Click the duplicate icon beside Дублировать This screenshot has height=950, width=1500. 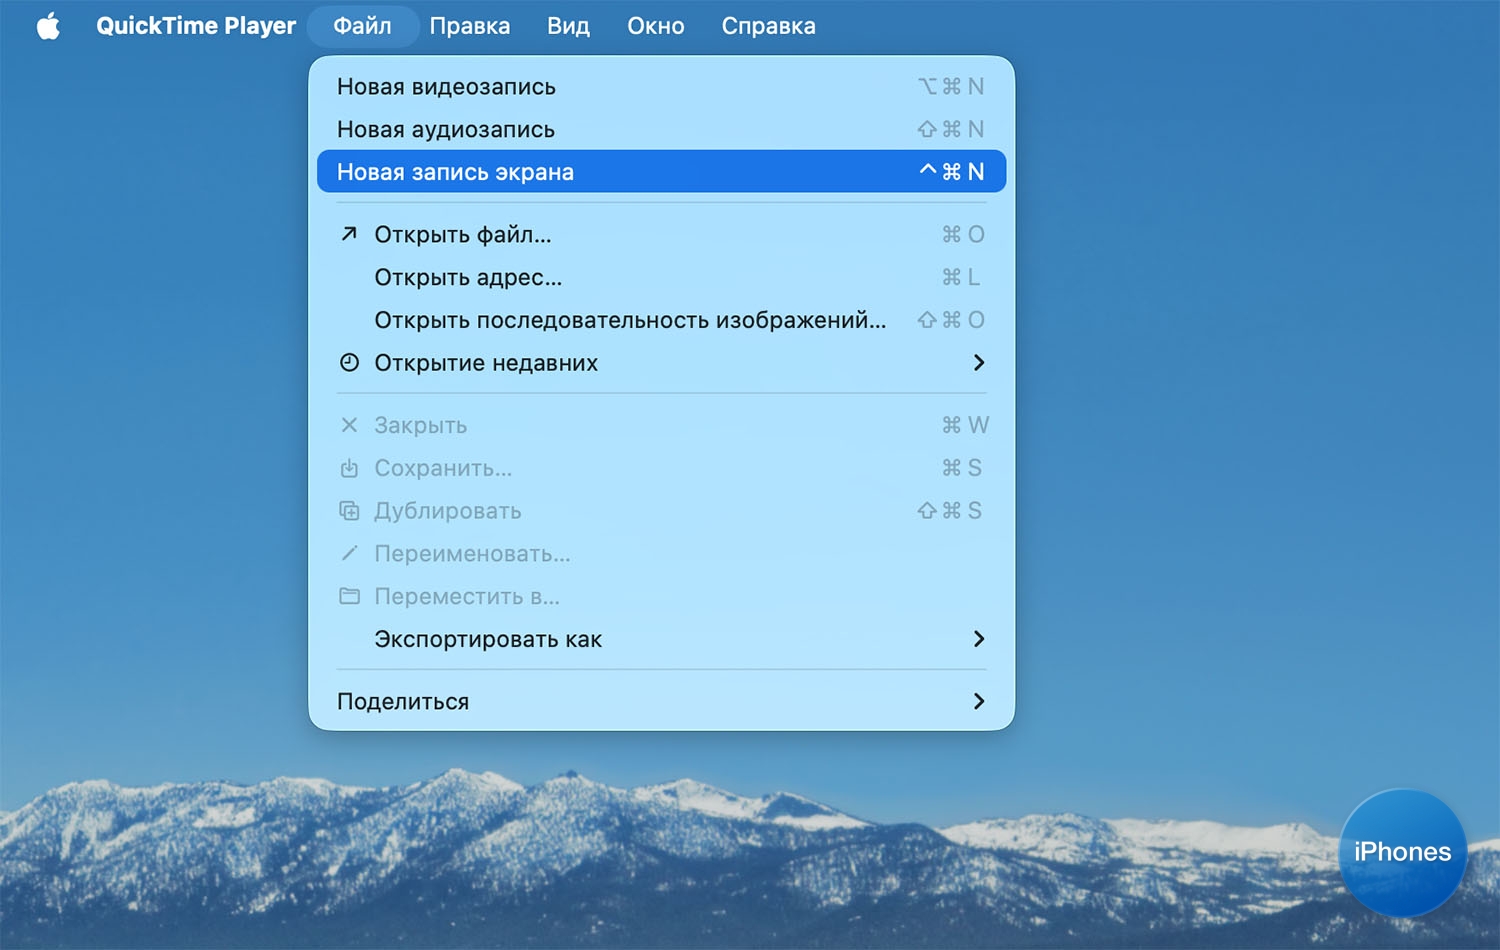pyautogui.click(x=349, y=511)
